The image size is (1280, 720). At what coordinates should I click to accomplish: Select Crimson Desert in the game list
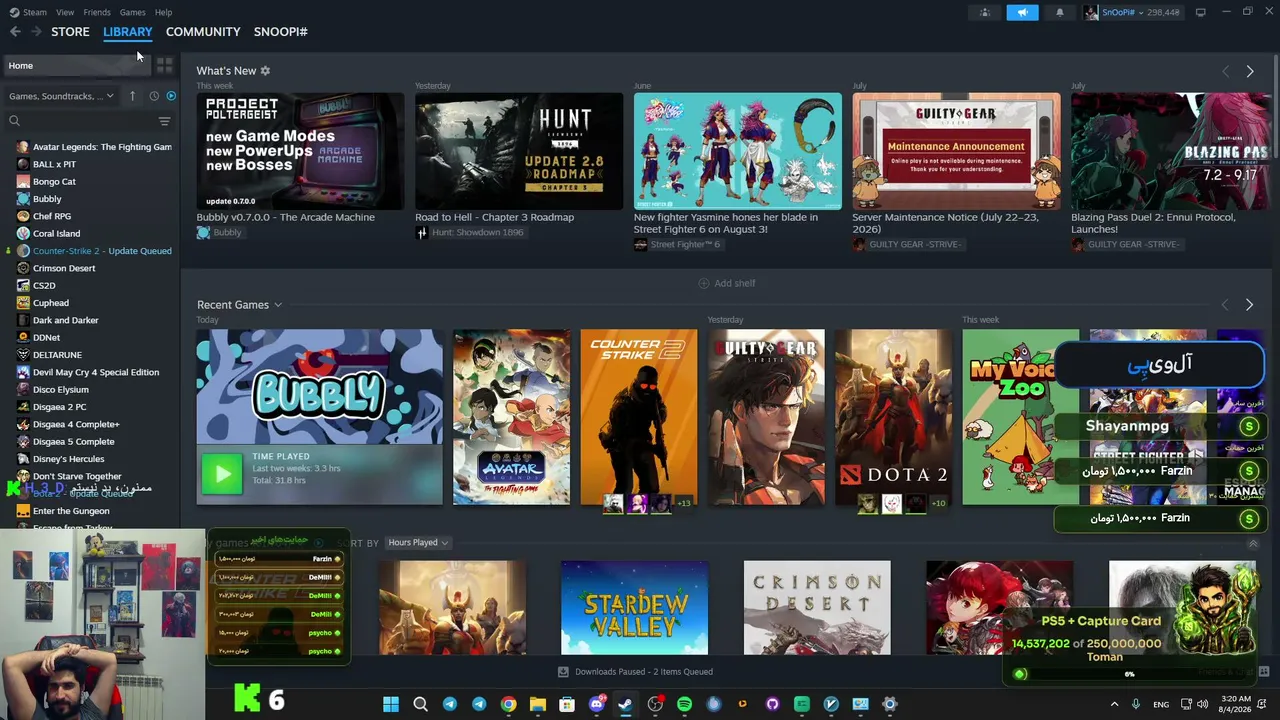click(64, 268)
